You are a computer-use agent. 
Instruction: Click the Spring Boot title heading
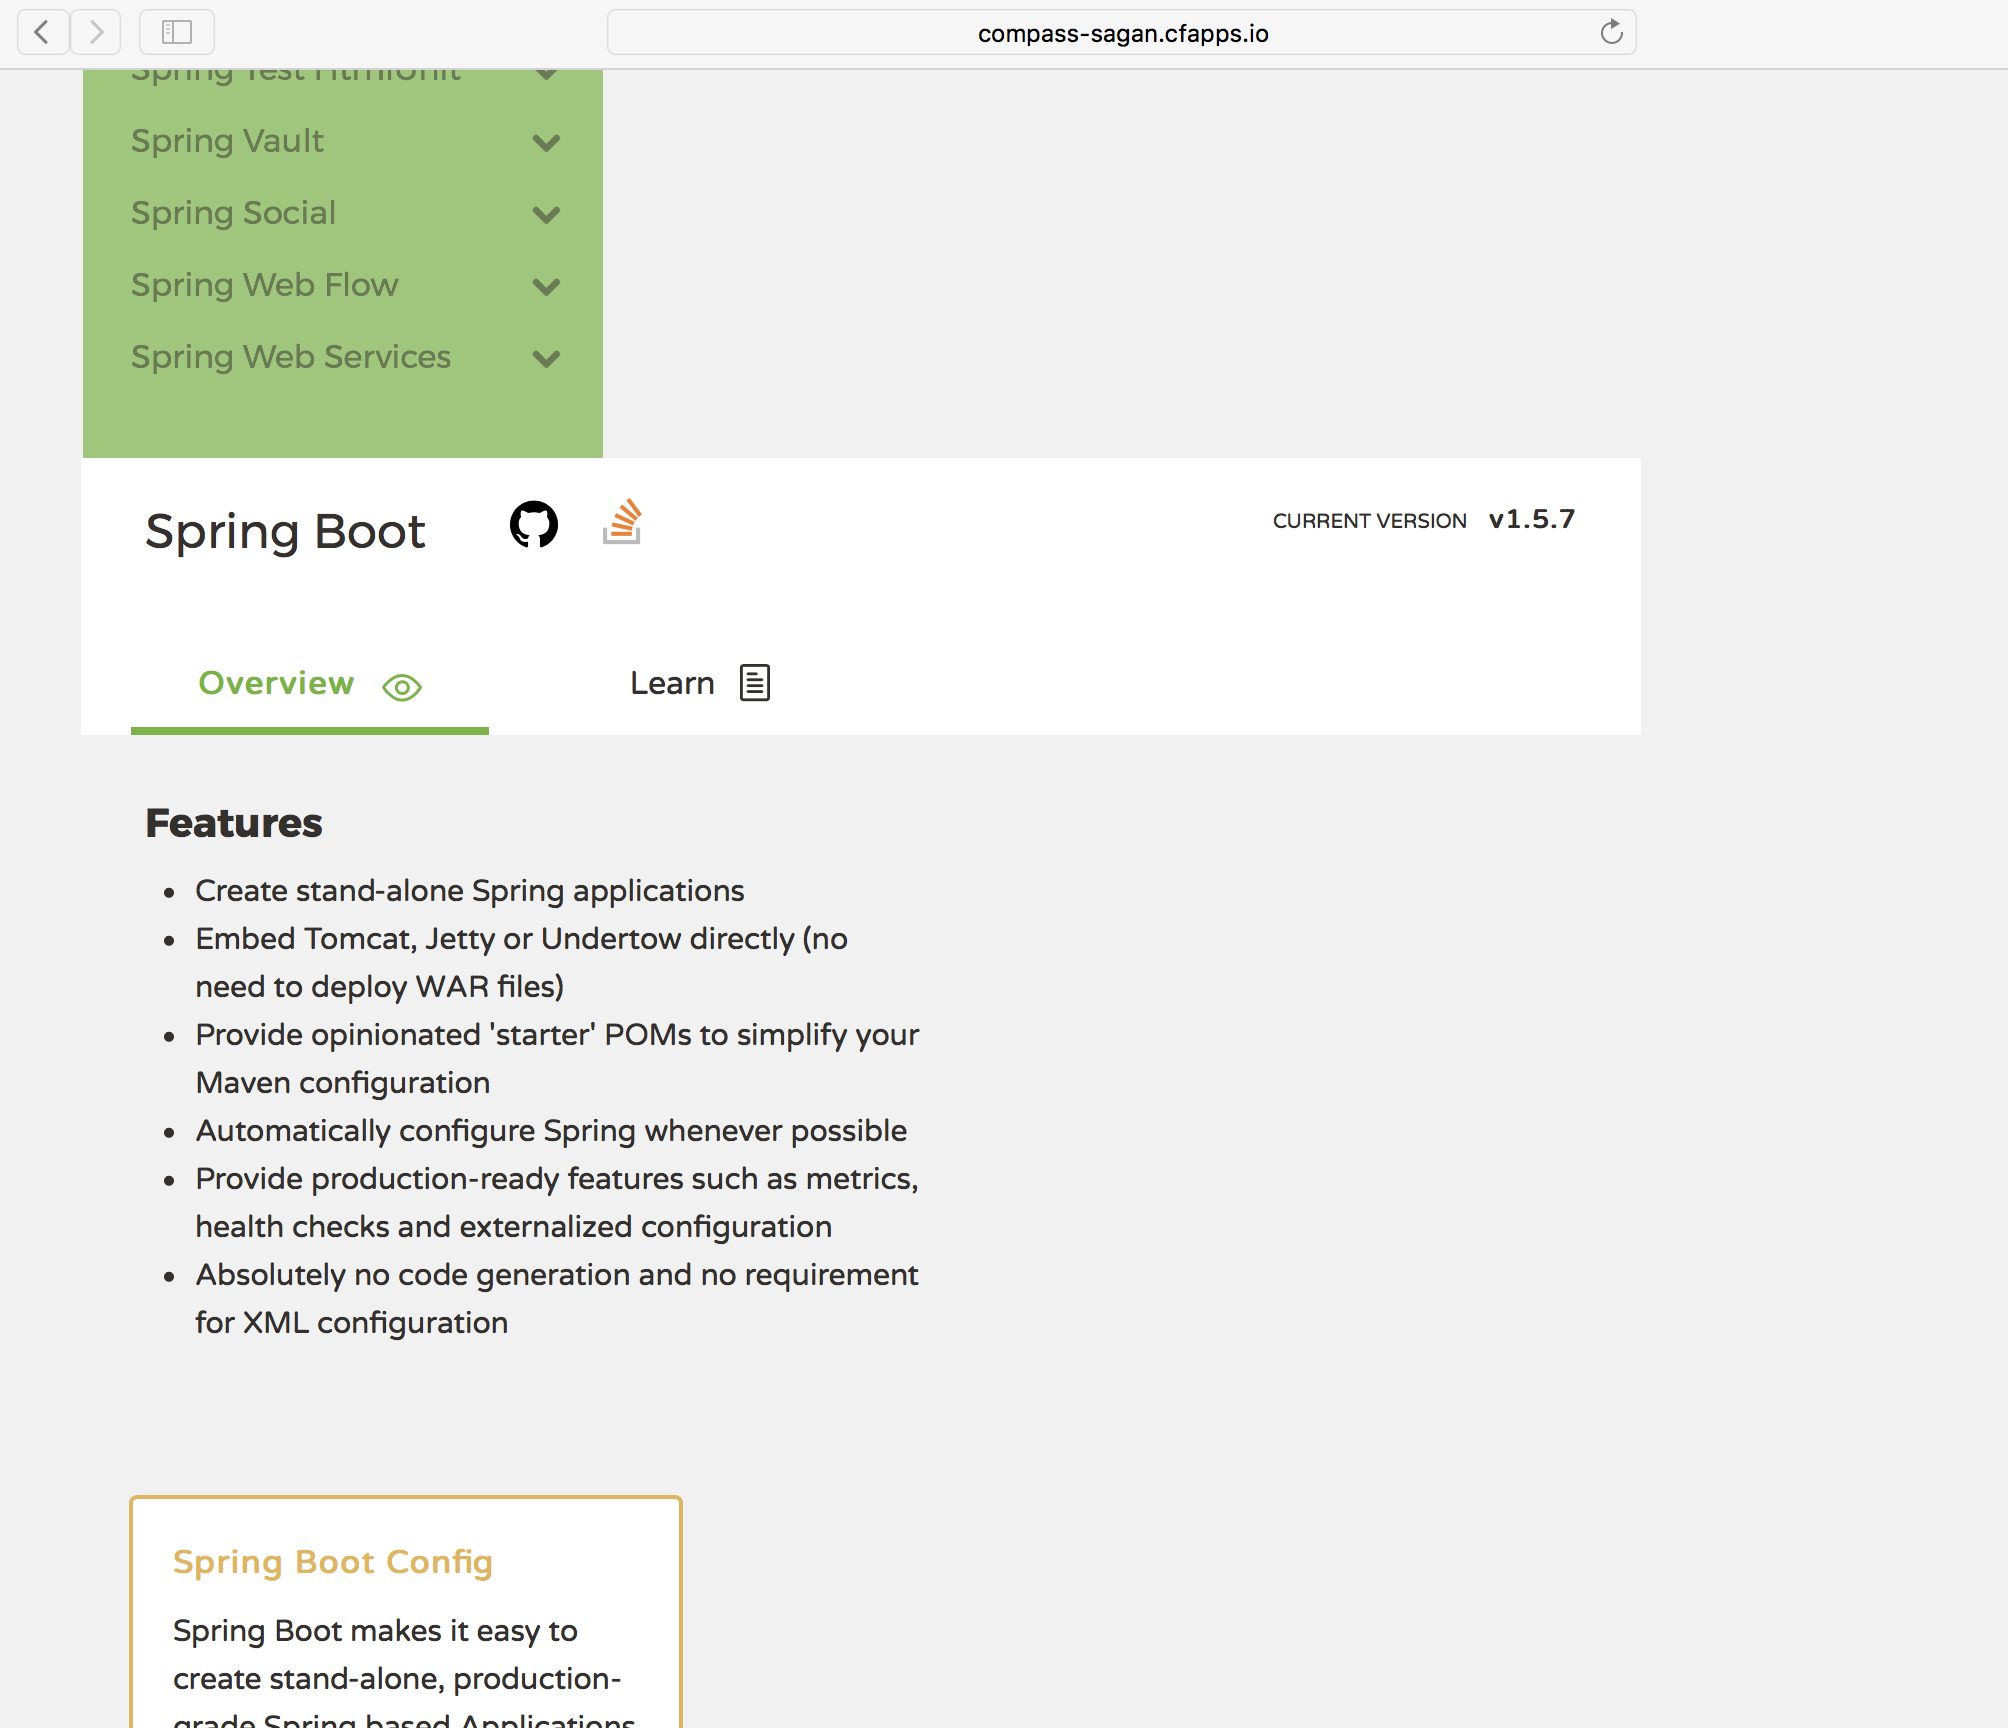click(x=285, y=531)
